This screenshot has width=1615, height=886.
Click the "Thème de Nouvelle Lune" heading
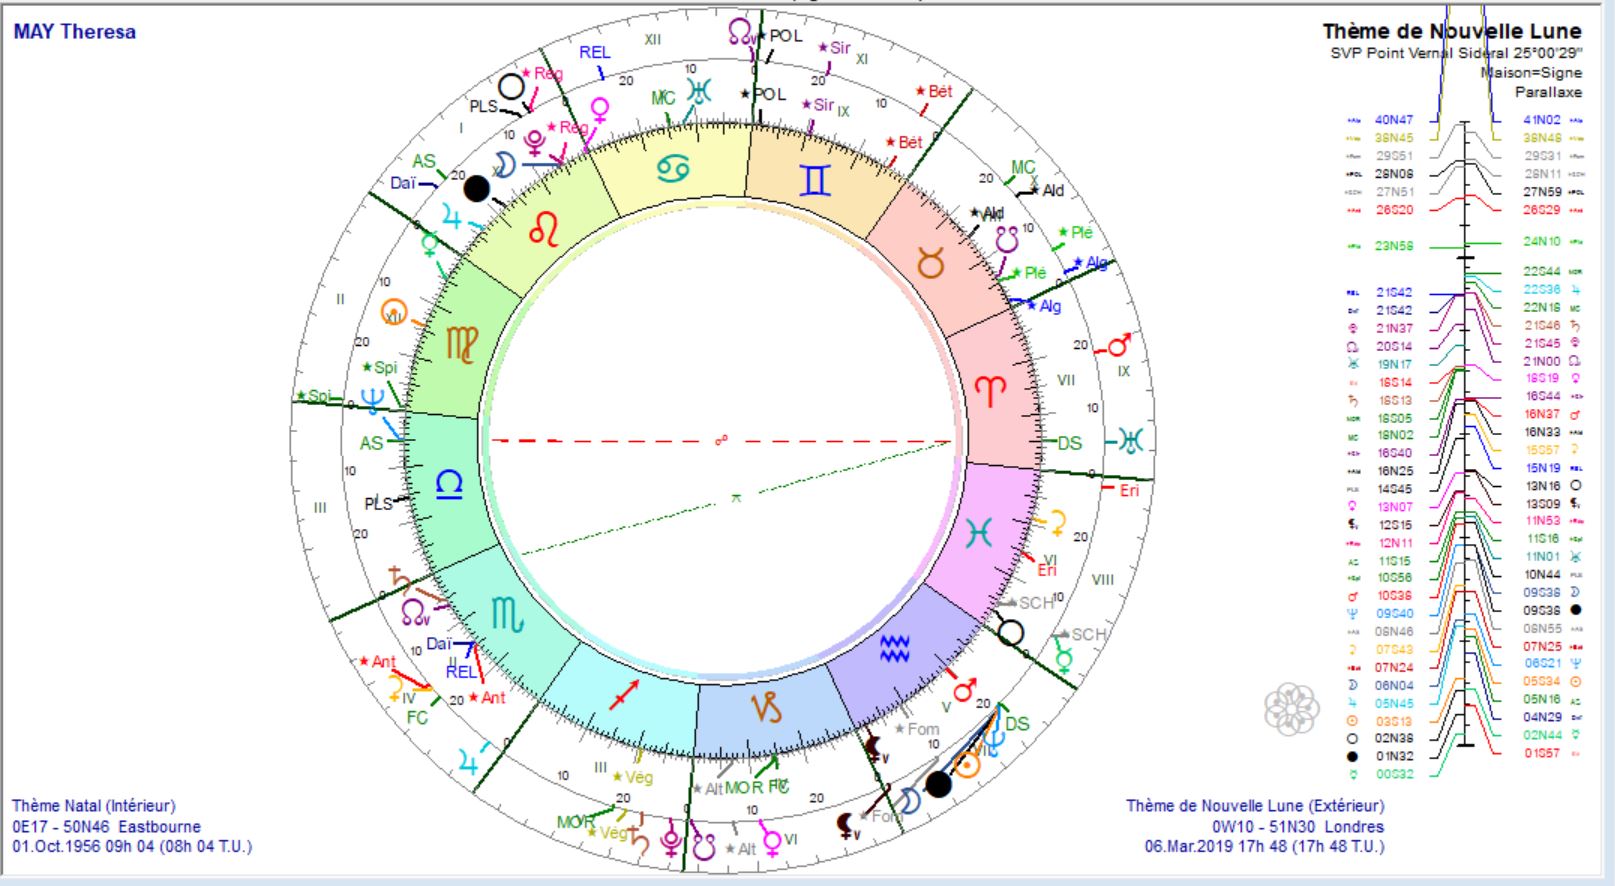point(1452,32)
